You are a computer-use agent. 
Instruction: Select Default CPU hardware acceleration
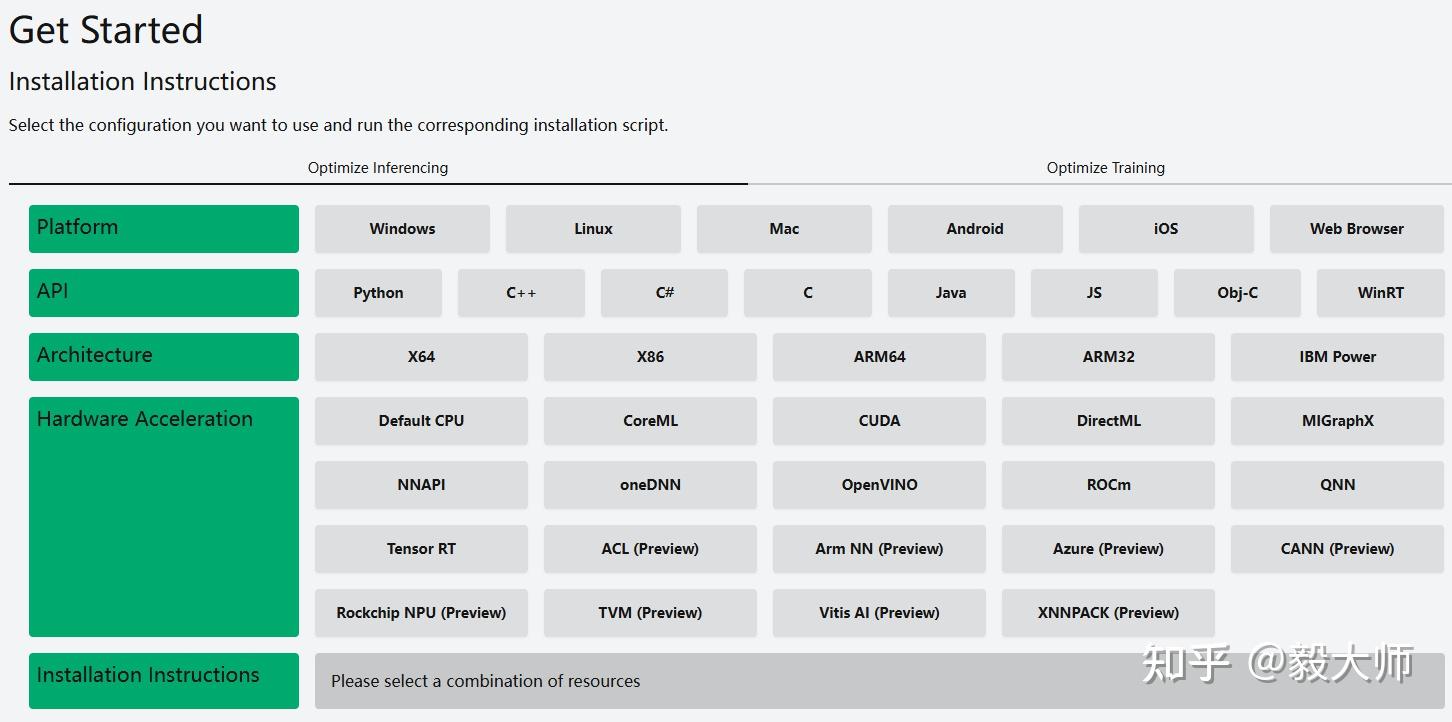pyautogui.click(x=421, y=421)
